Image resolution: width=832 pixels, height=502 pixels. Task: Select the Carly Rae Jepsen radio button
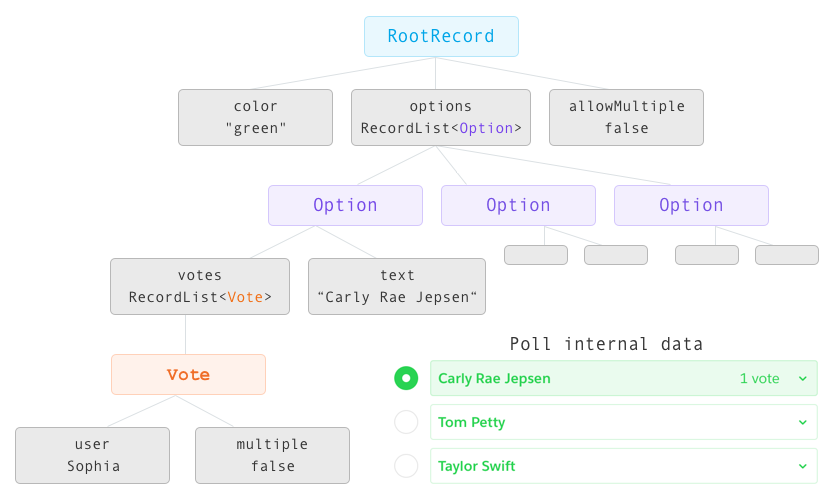click(406, 378)
